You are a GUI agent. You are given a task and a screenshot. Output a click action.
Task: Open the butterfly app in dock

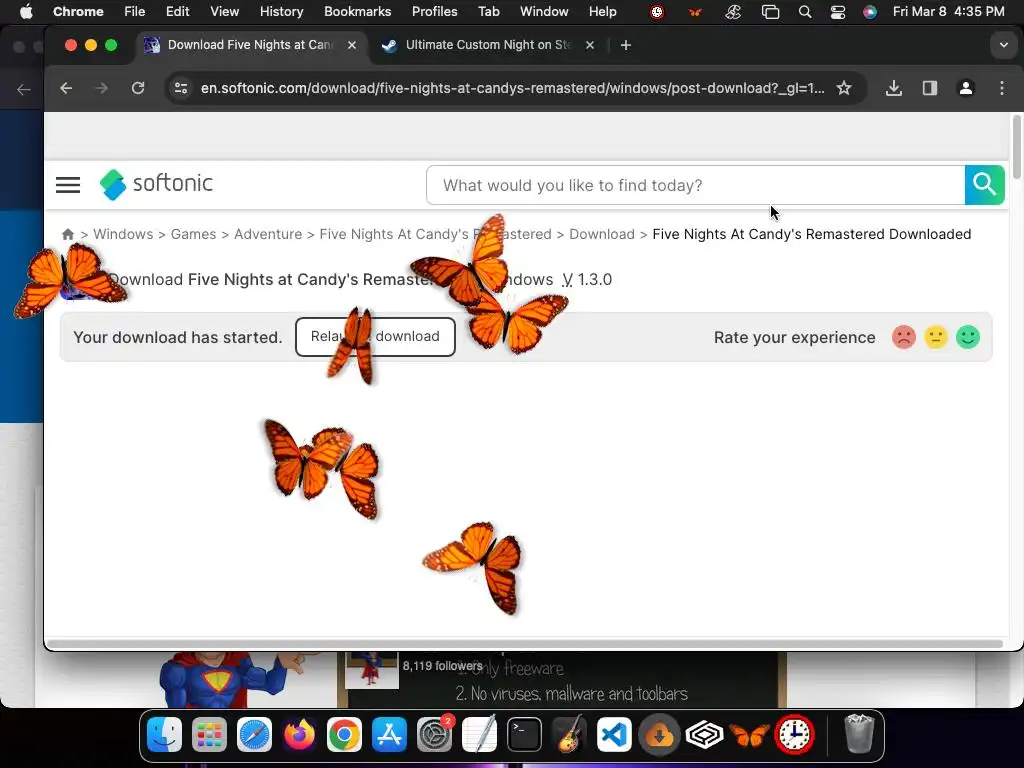pos(749,735)
